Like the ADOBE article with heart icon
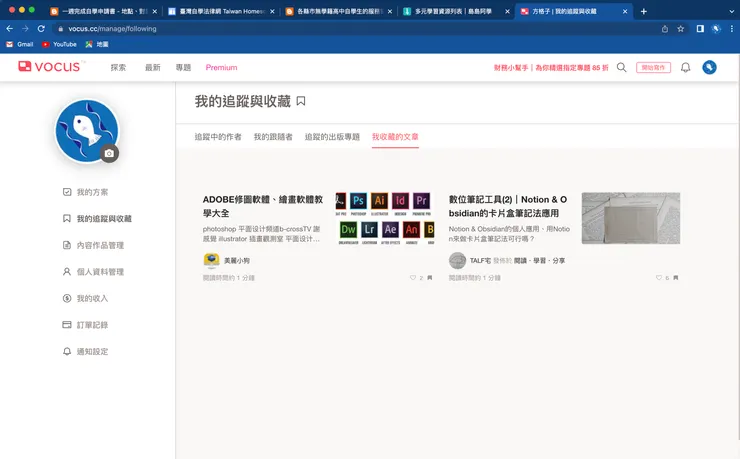This screenshot has height=459, width=740. (413, 278)
